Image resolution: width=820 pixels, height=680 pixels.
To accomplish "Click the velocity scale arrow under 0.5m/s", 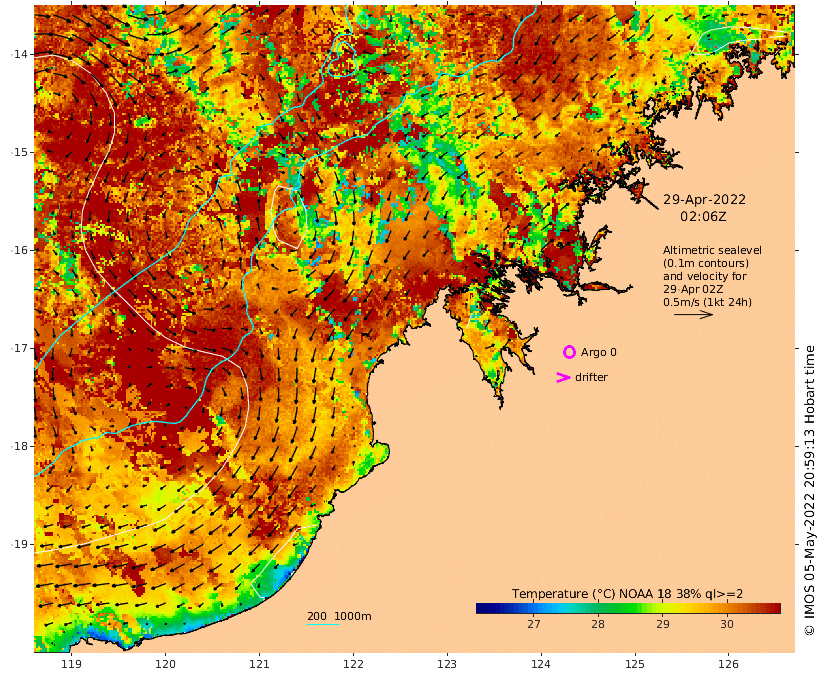I will 693,314.
